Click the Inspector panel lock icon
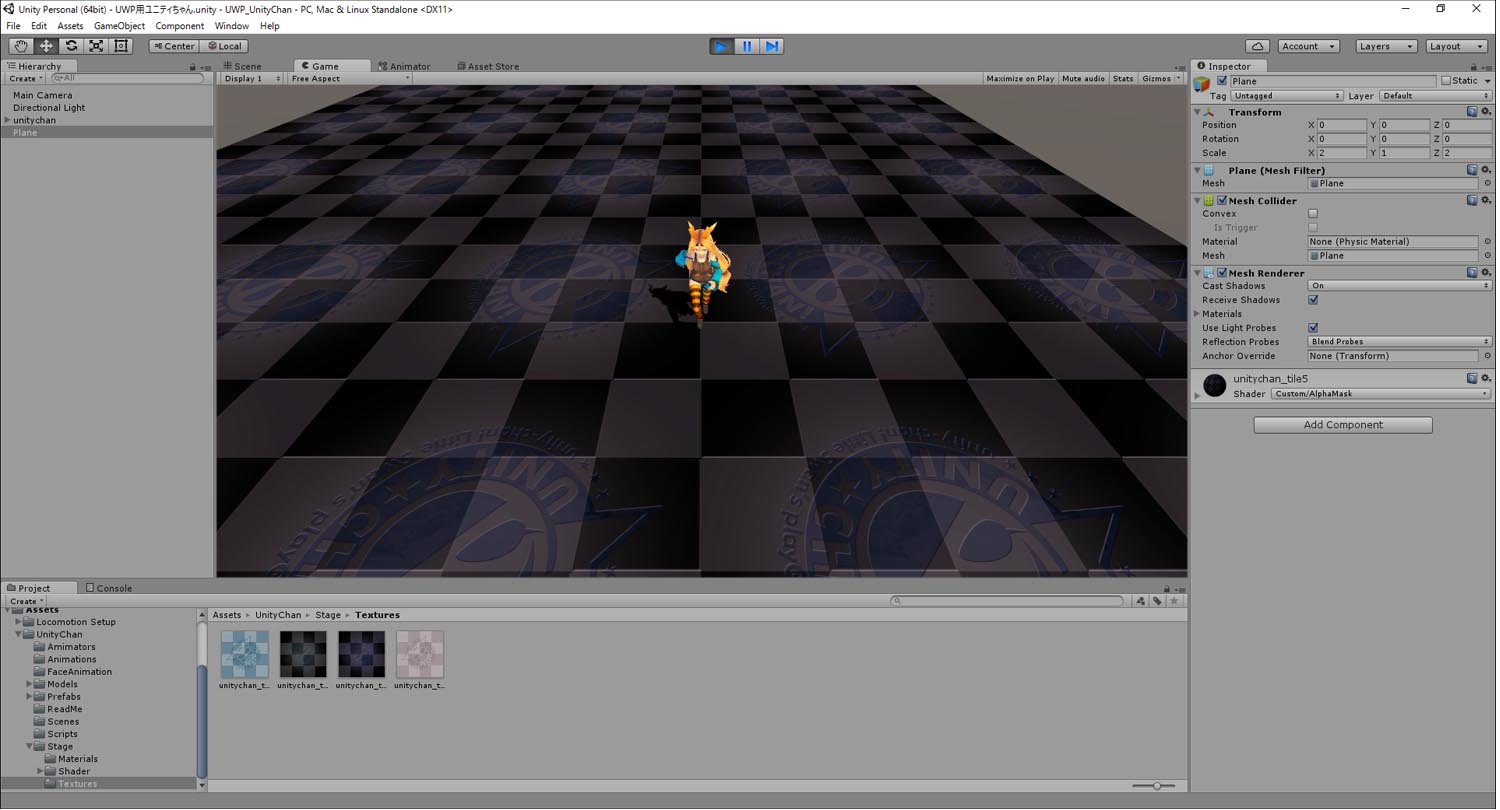Image resolution: width=1500 pixels, height=810 pixels. (x=1475, y=67)
